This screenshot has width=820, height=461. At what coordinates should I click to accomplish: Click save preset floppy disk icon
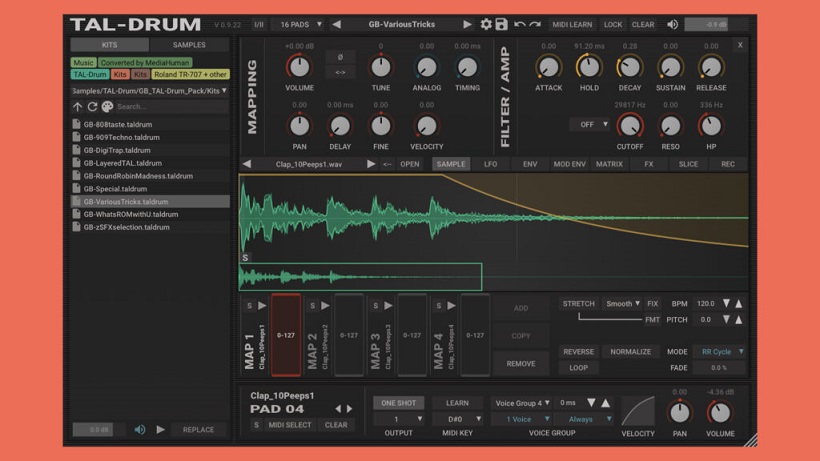(502, 24)
